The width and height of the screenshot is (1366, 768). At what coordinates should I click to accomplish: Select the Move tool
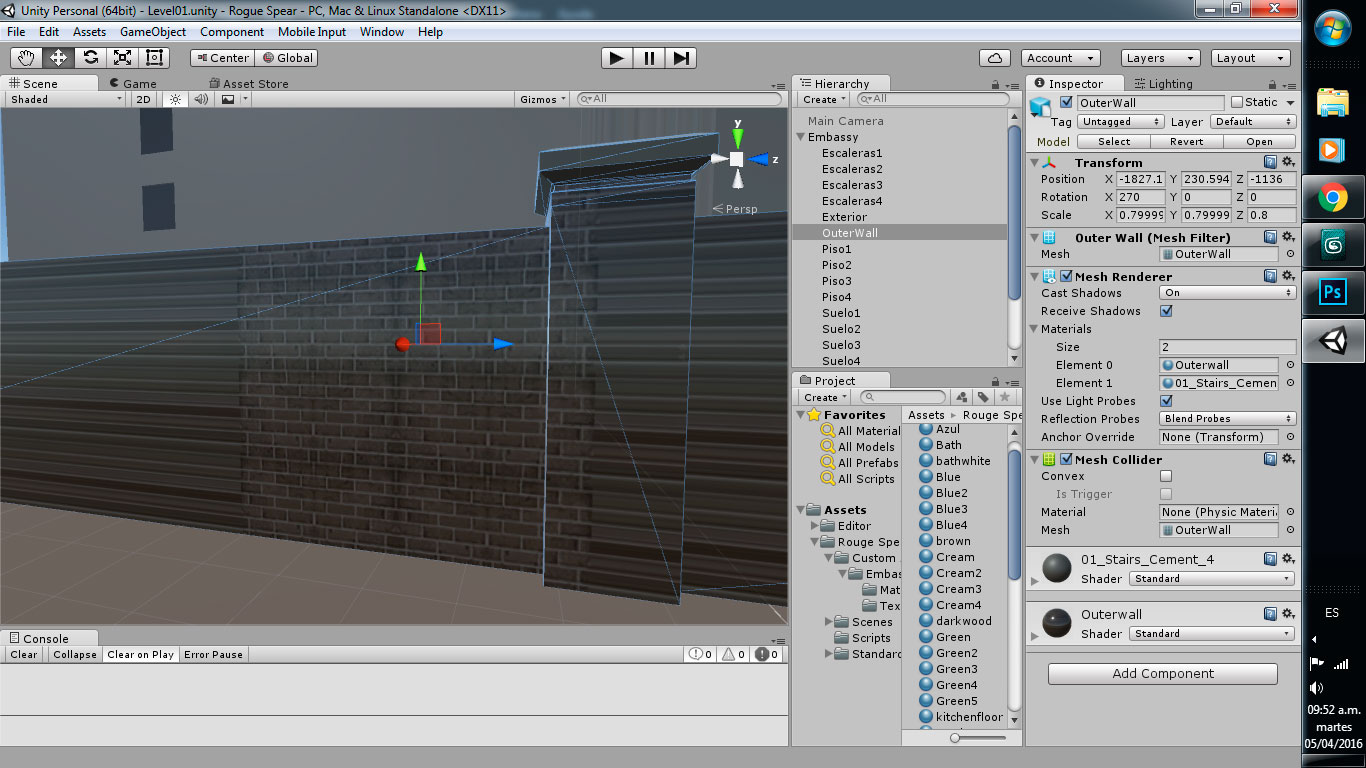58,58
